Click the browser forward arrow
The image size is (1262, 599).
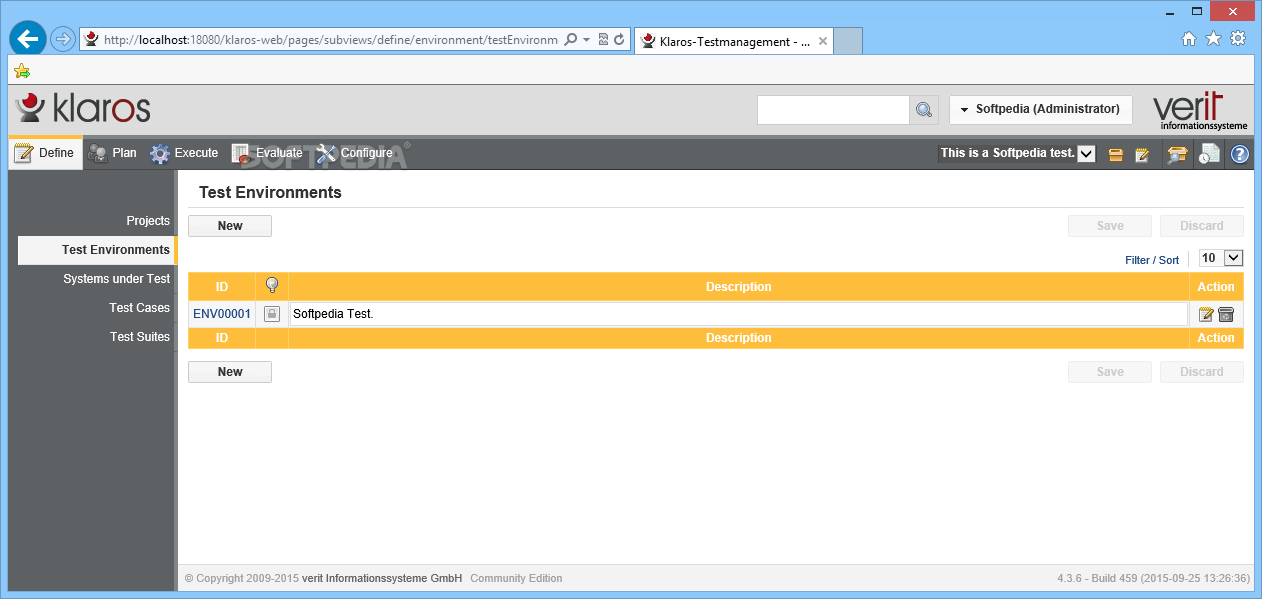pyautogui.click(x=63, y=39)
